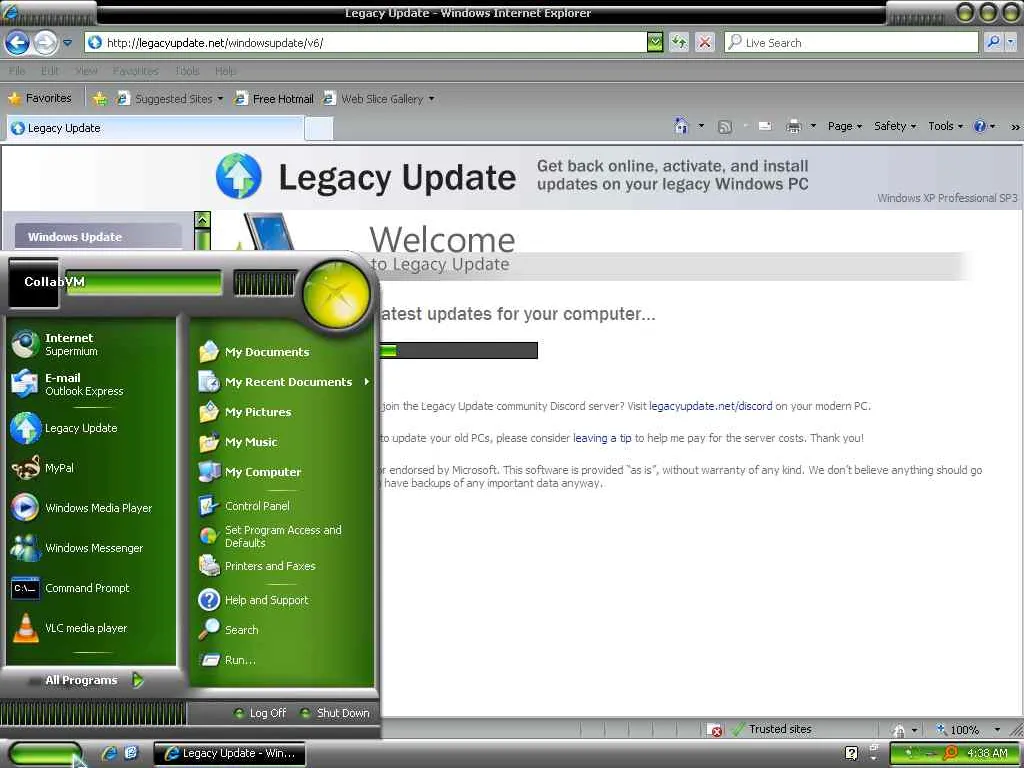Click the Live Search box
The image size is (1024, 768).
[852, 43]
